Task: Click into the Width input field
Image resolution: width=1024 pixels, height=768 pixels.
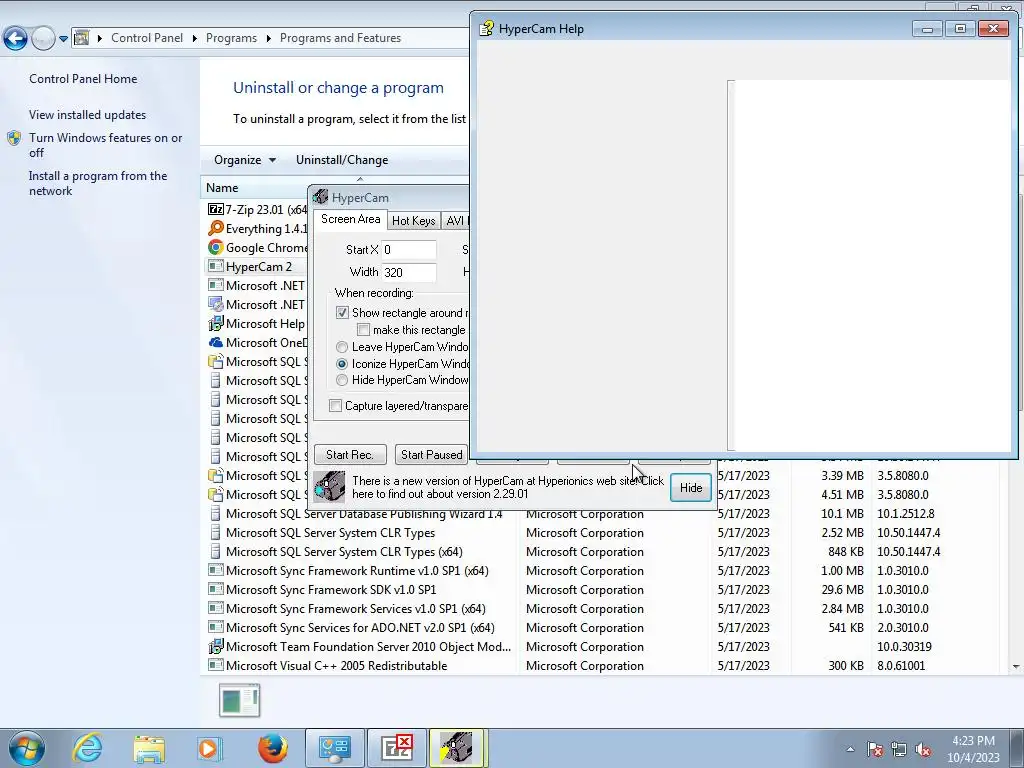Action: (408, 272)
